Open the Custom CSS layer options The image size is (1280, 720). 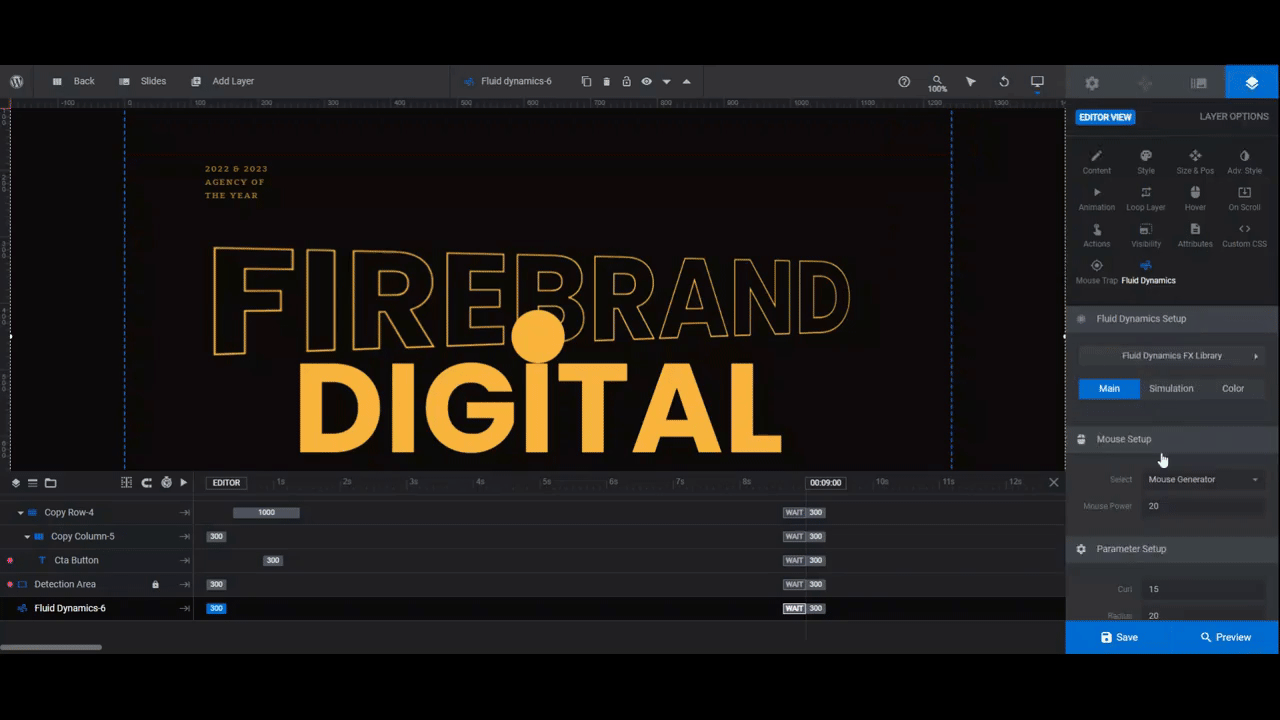tap(1244, 236)
